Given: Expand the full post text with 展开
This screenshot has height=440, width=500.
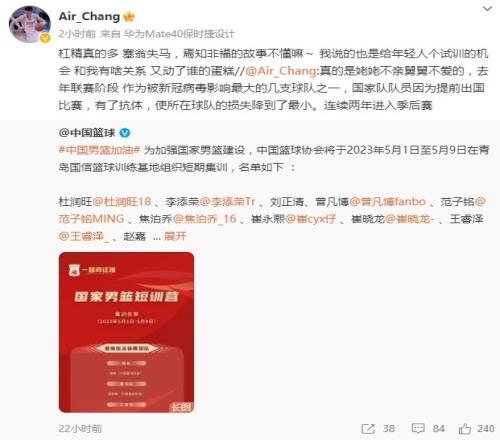Looking at the screenshot, I should pos(175,236).
